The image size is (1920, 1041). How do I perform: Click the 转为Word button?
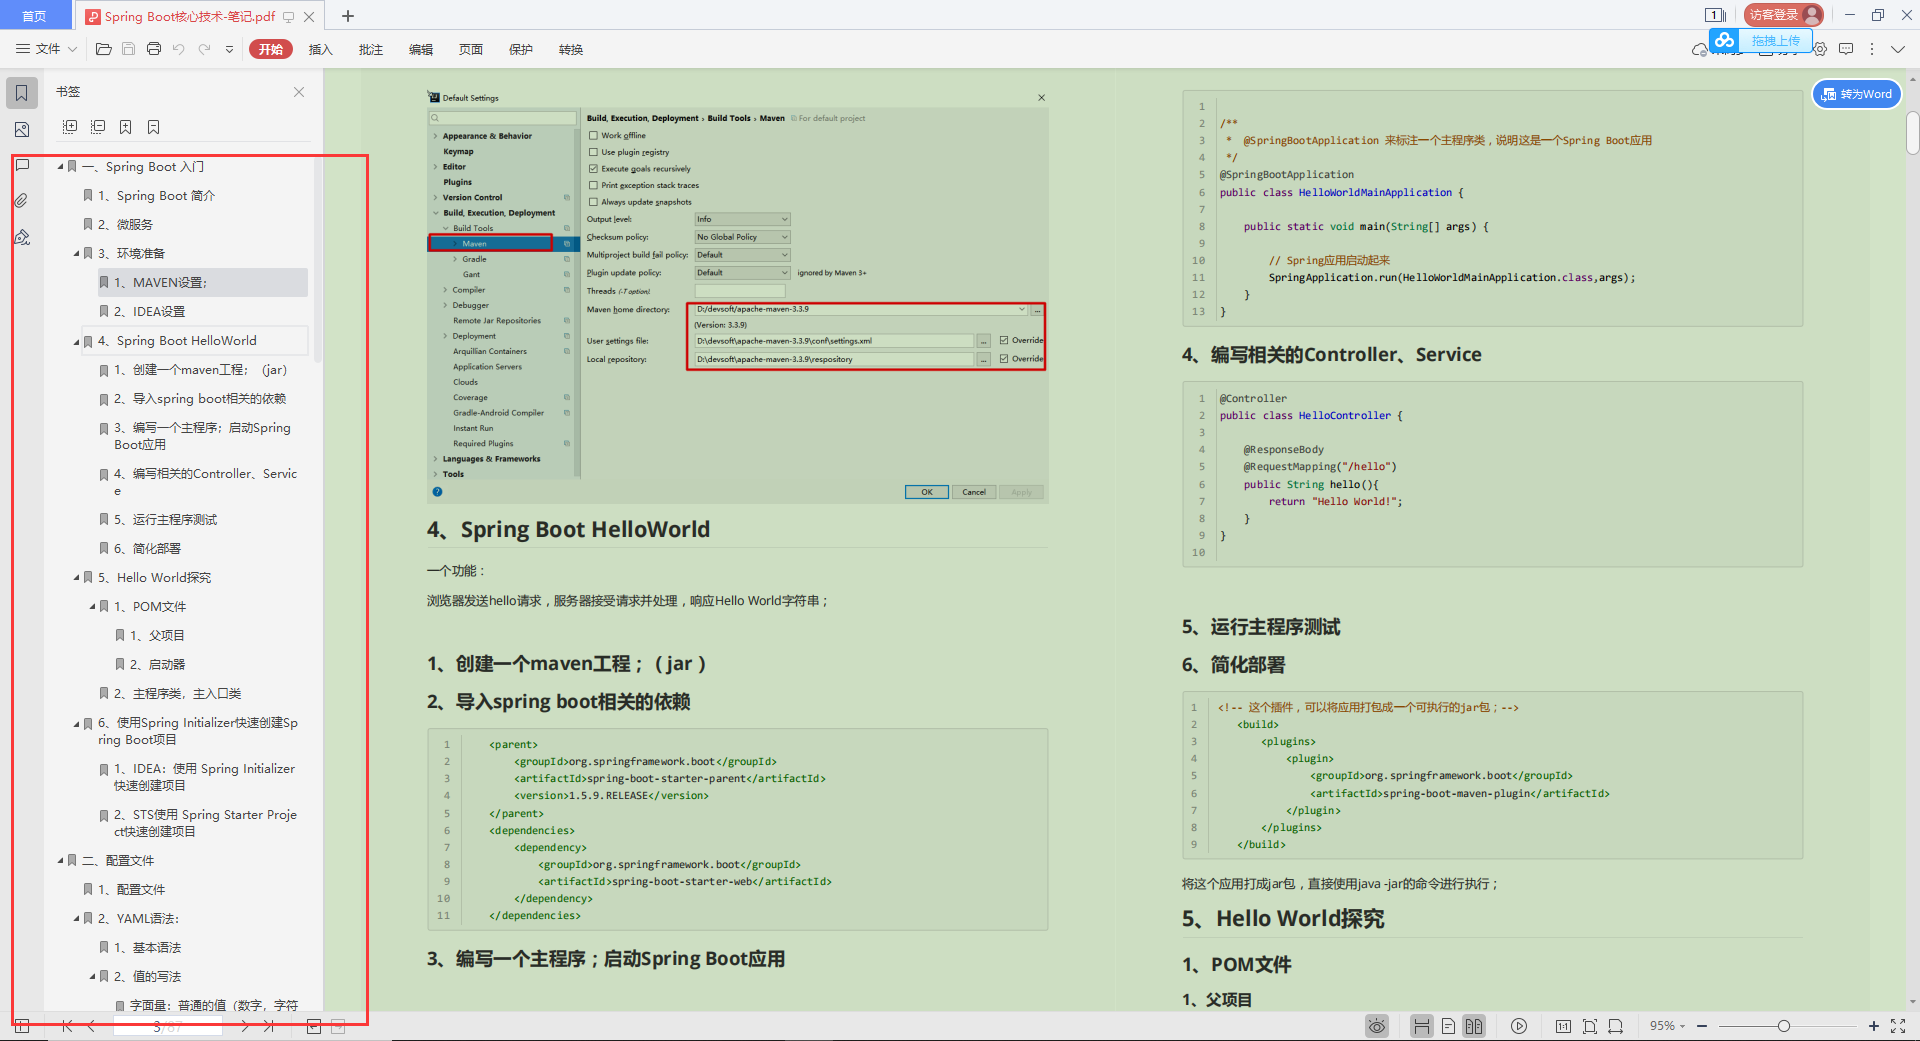tap(1857, 94)
